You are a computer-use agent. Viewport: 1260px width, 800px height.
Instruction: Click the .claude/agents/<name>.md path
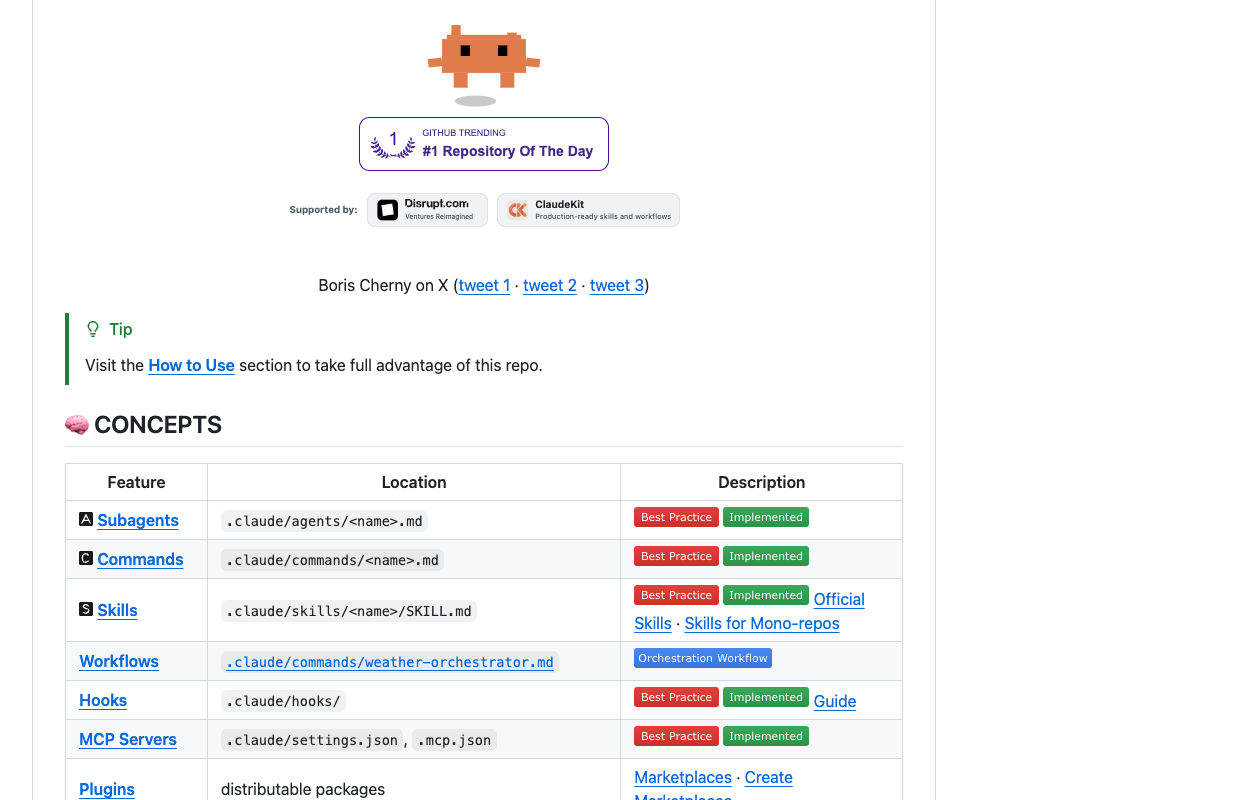click(x=324, y=521)
